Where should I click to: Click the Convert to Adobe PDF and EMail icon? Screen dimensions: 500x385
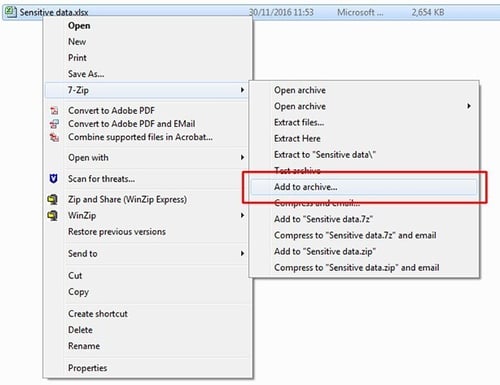54,124
